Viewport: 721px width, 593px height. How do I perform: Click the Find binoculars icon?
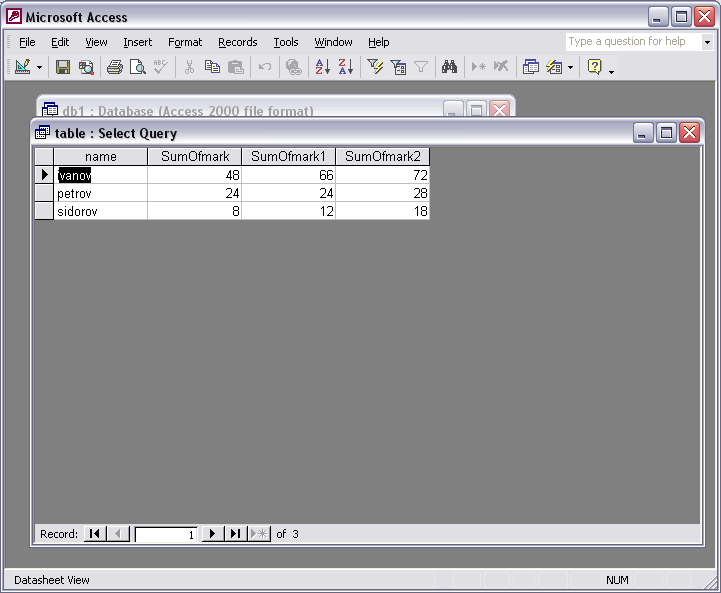449,67
